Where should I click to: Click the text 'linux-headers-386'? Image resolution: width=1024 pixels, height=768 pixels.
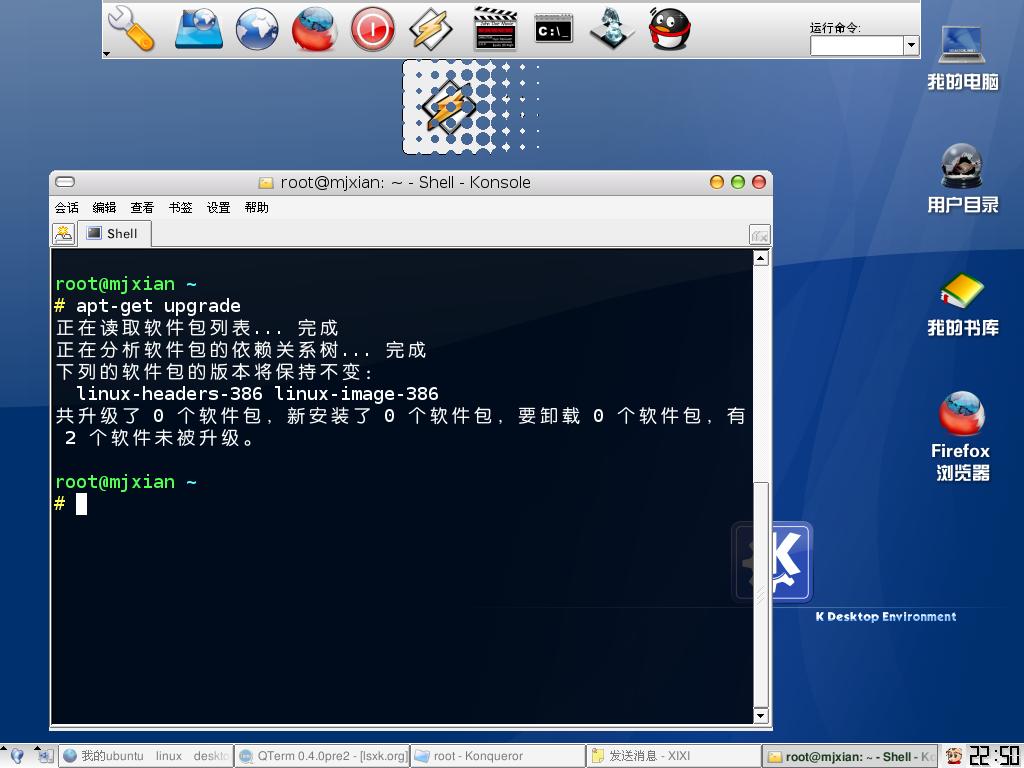[169, 394]
